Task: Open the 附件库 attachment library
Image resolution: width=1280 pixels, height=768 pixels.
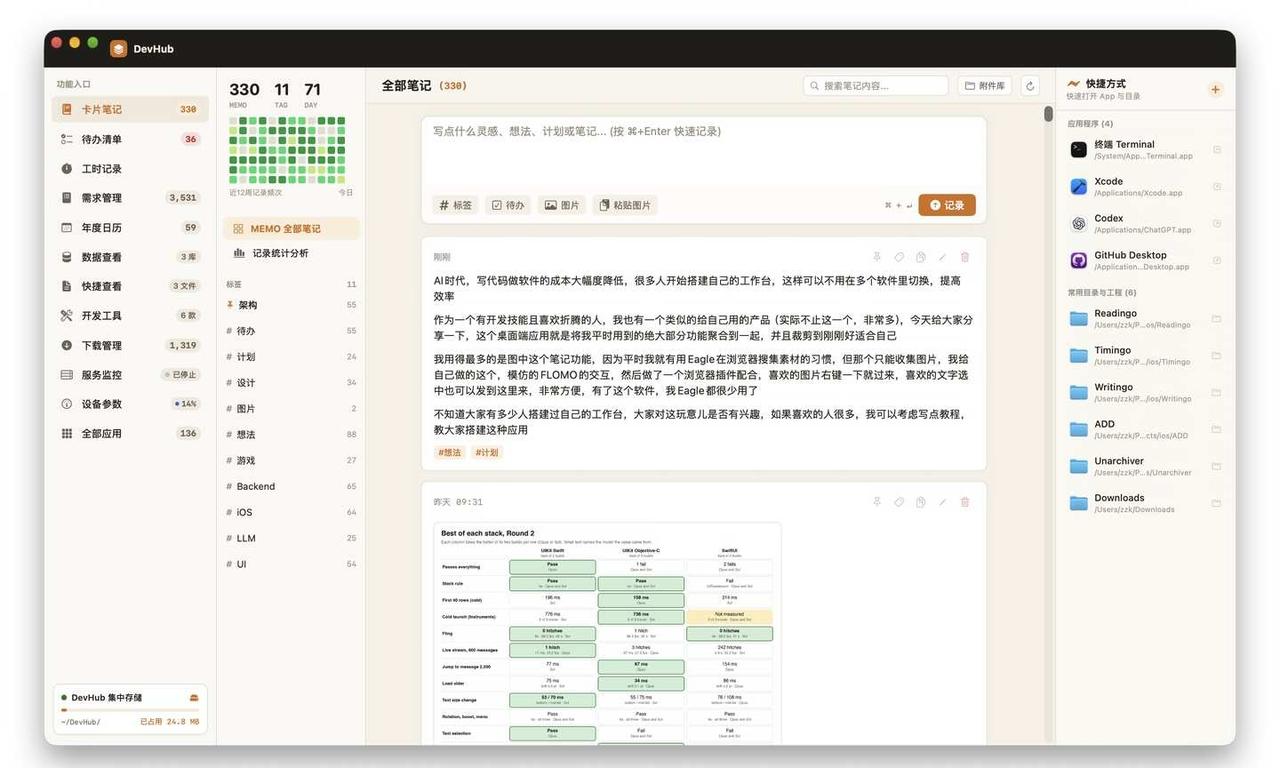Action: [985, 86]
